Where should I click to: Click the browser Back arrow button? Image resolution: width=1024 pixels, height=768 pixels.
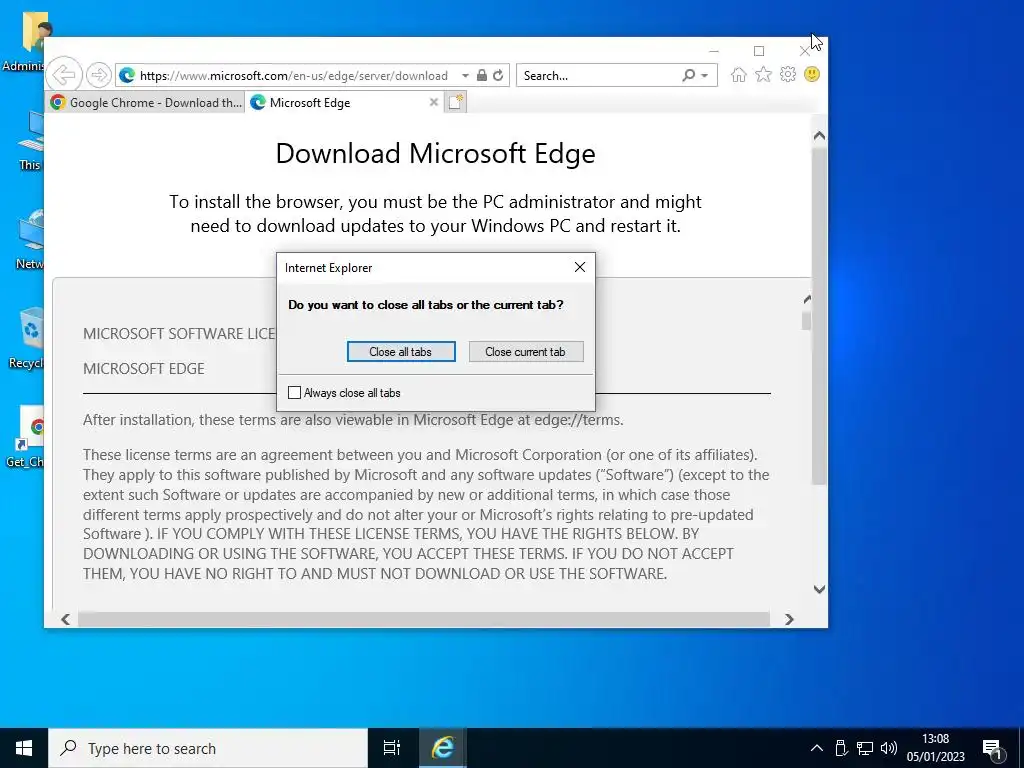(x=64, y=75)
